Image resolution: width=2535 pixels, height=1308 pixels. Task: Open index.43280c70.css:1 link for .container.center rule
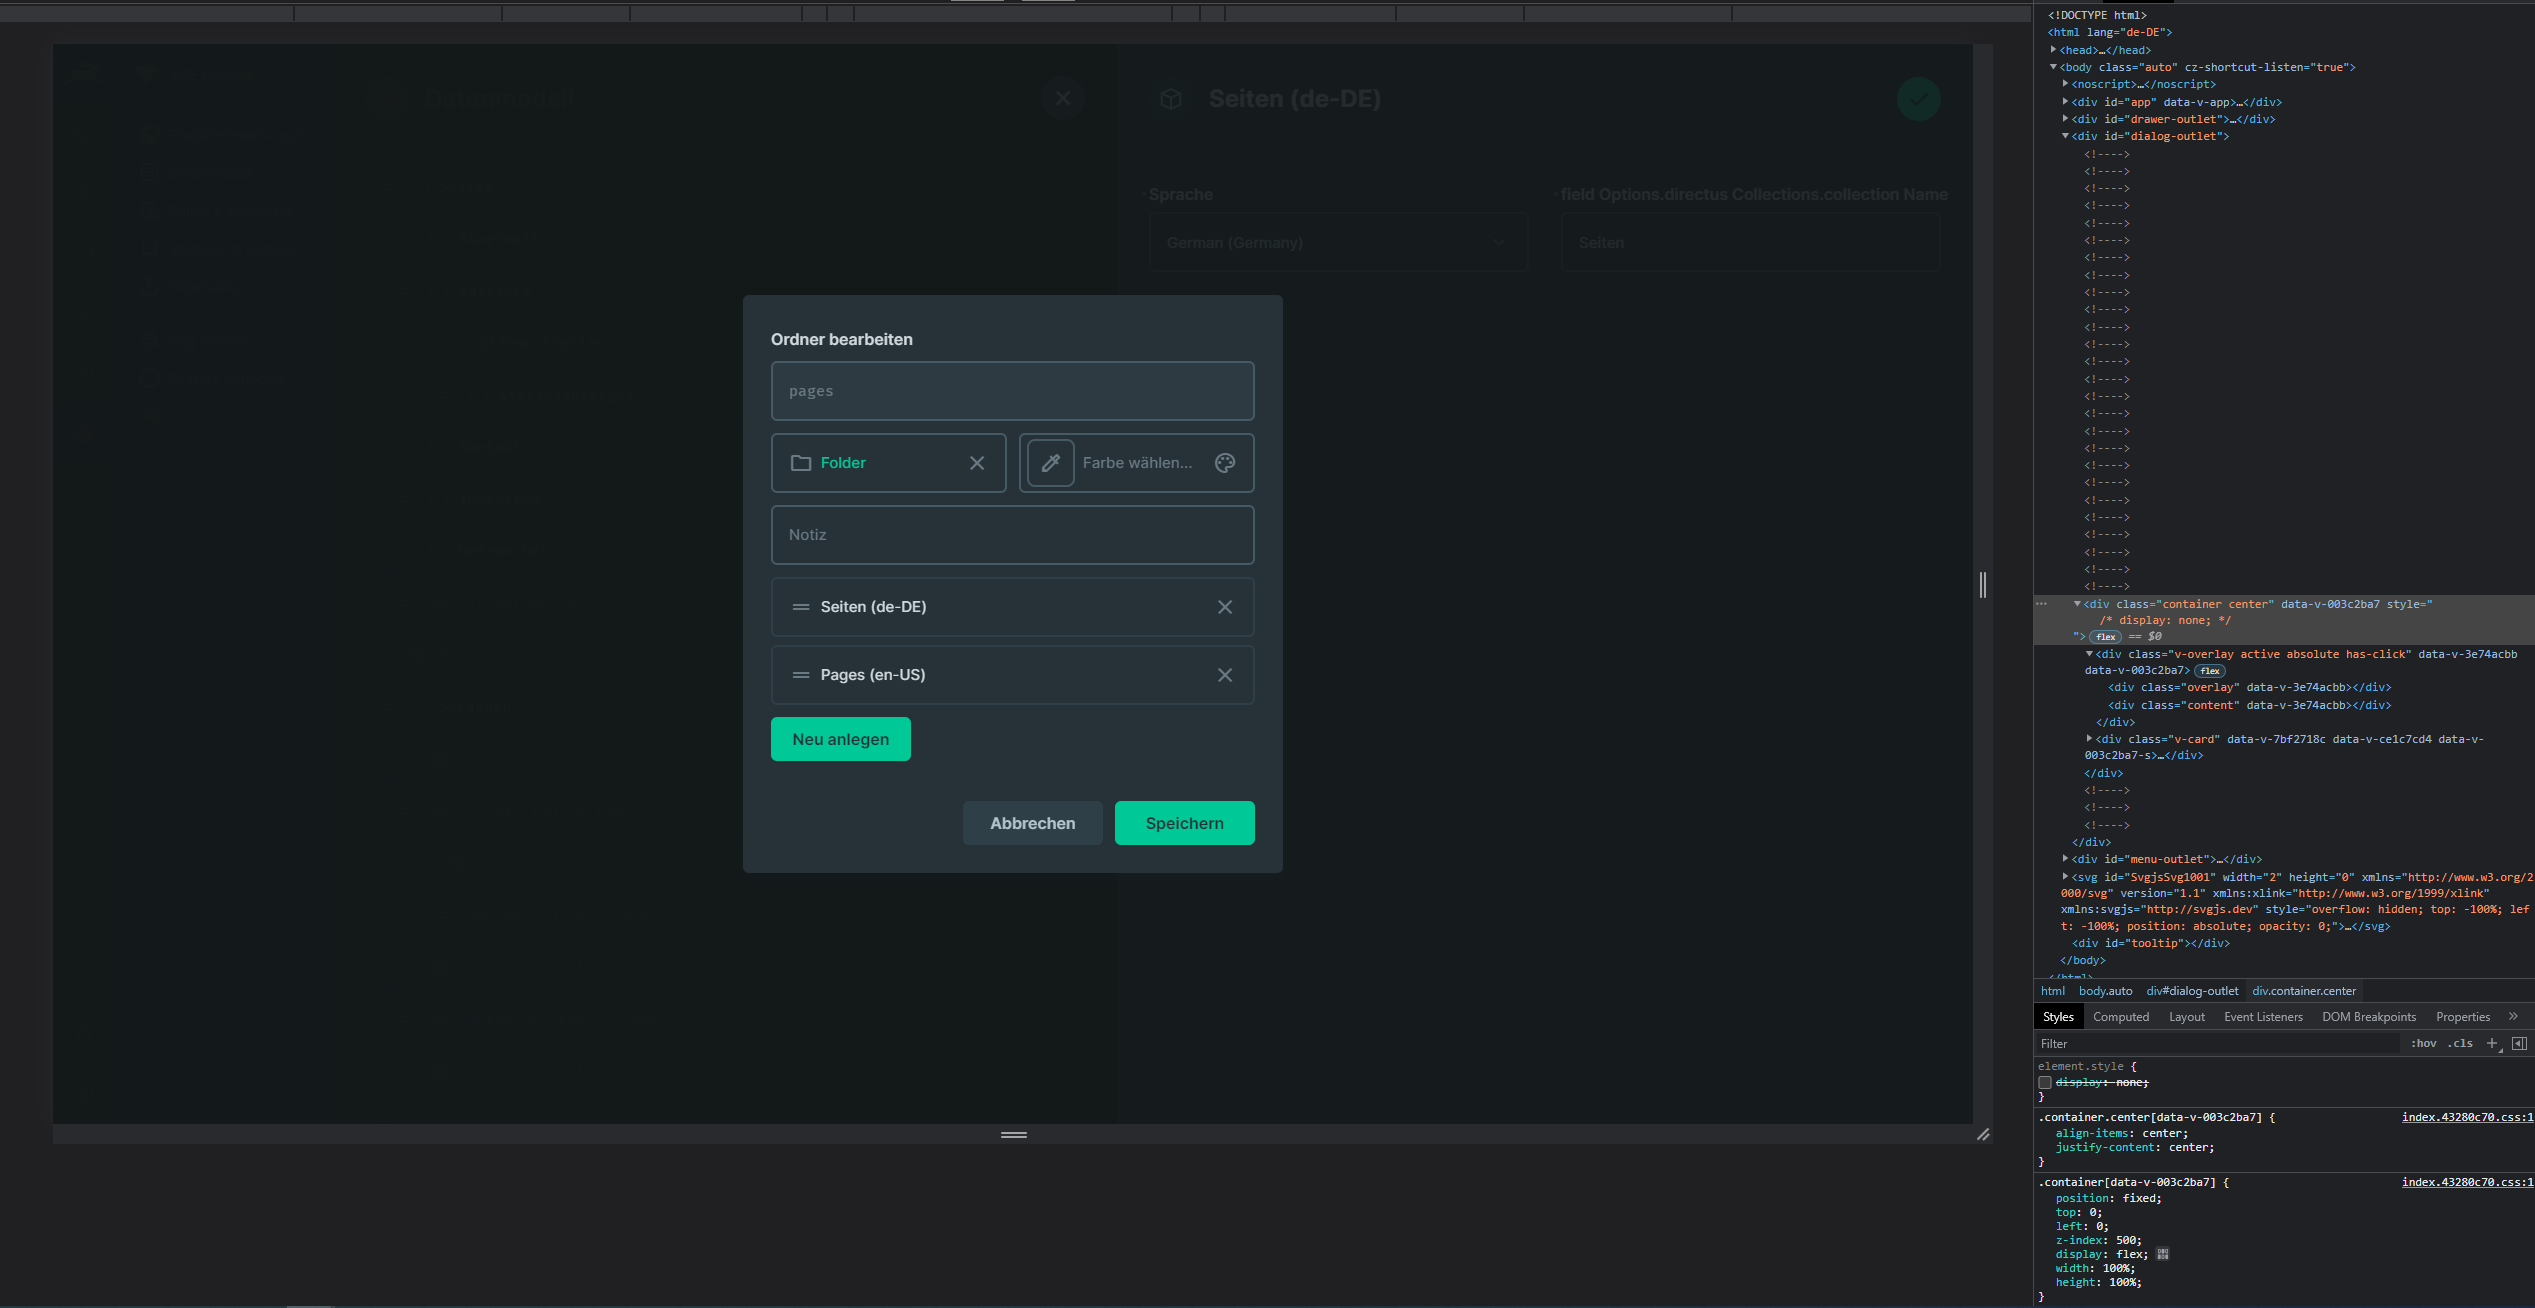click(x=2467, y=1117)
